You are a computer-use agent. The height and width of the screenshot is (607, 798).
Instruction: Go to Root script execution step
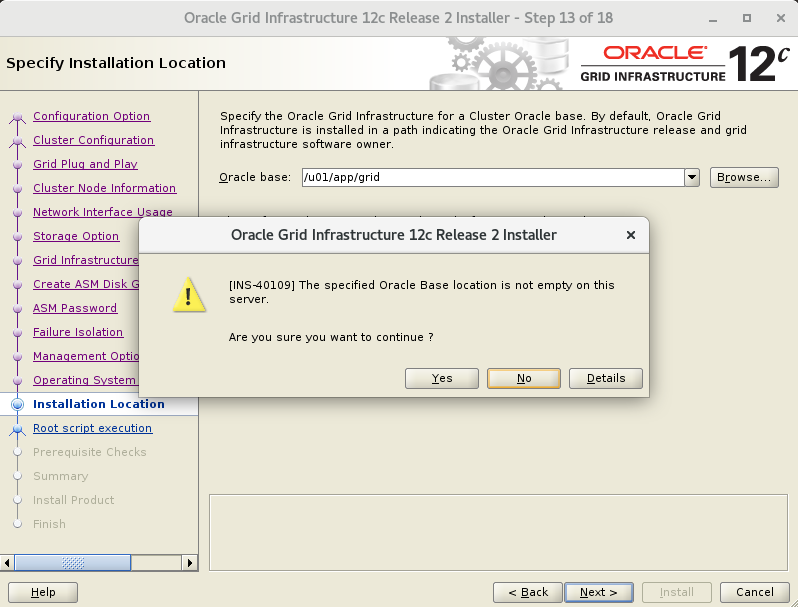click(x=92, y=428)
